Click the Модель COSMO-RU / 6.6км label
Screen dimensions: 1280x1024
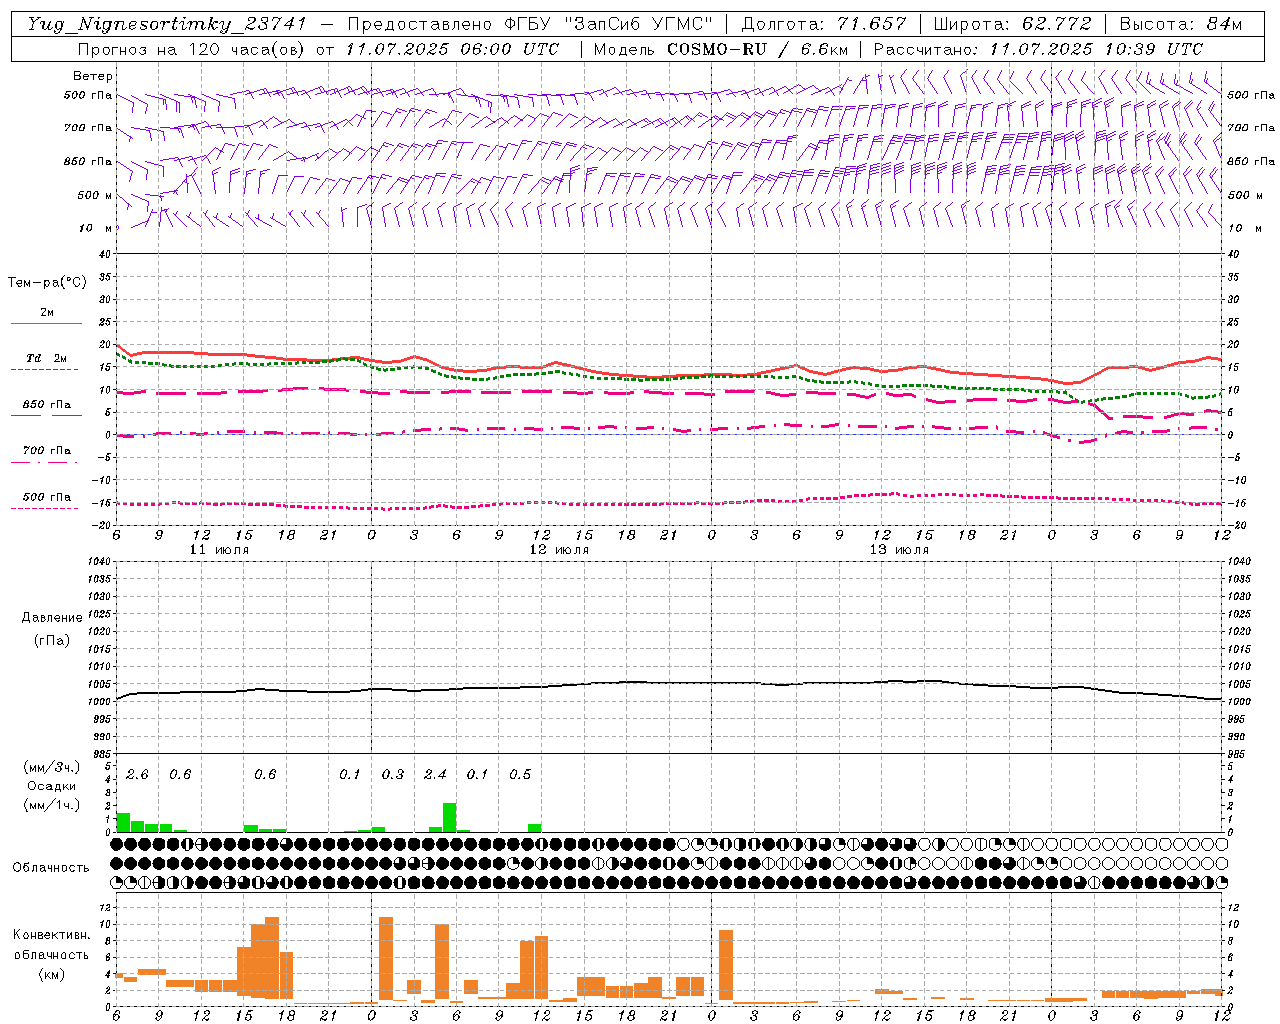tap(721, 49)
